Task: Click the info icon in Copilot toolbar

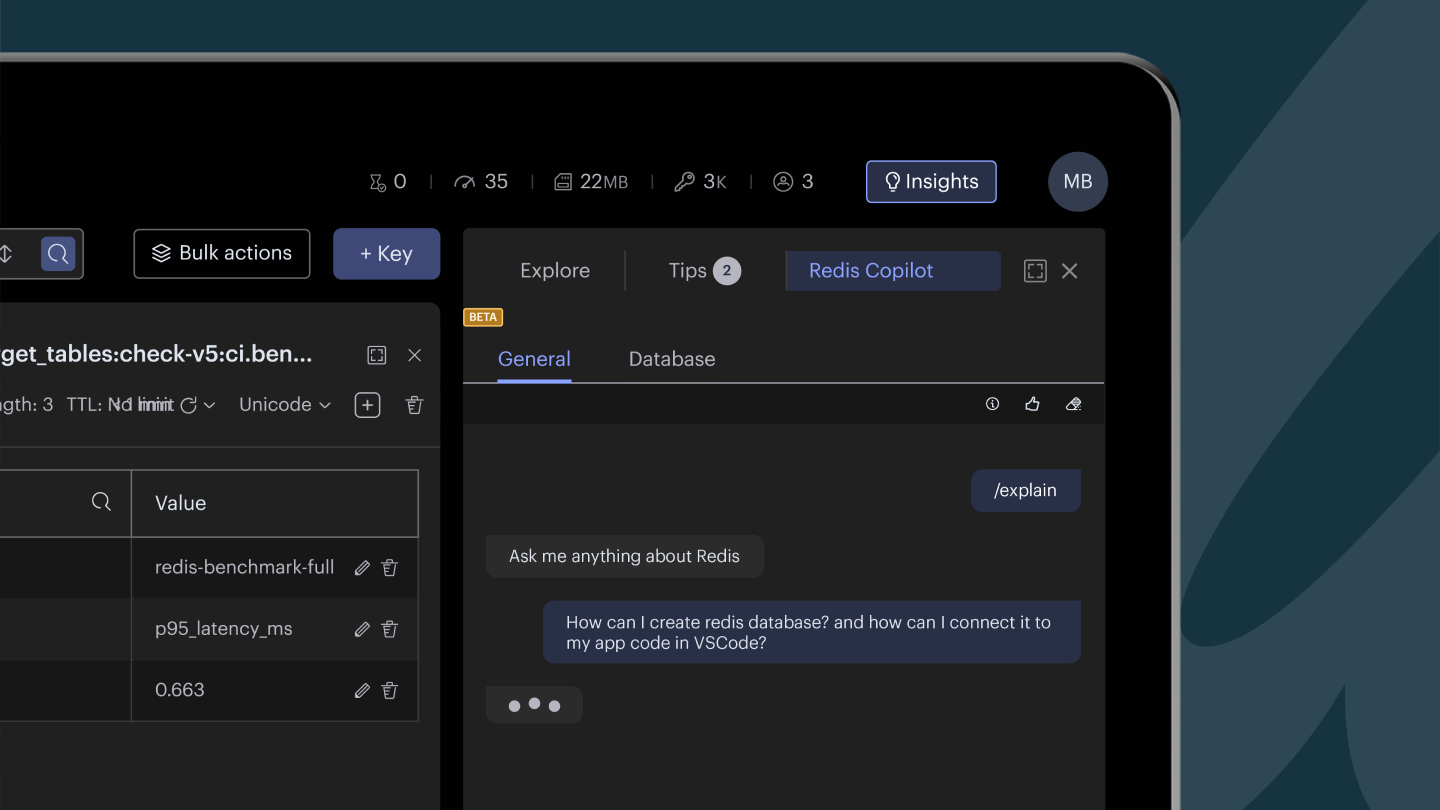Action: [x=993, y=404]
